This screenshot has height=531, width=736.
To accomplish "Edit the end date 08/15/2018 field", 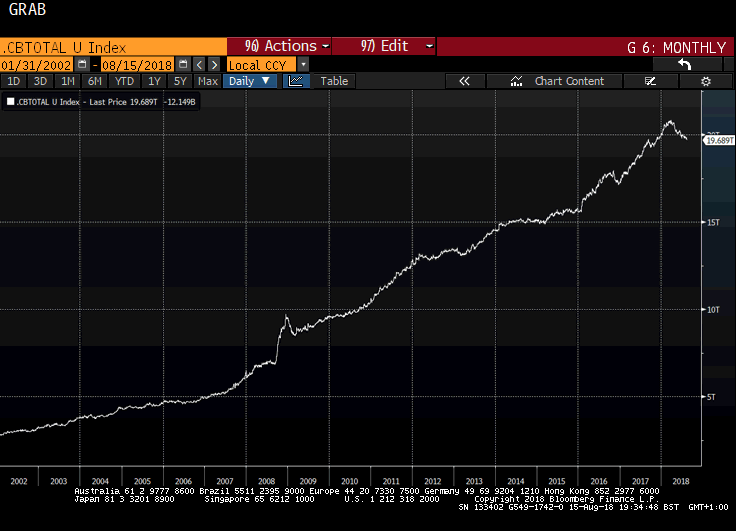I will pyautogui.click(x=137, y=65).
